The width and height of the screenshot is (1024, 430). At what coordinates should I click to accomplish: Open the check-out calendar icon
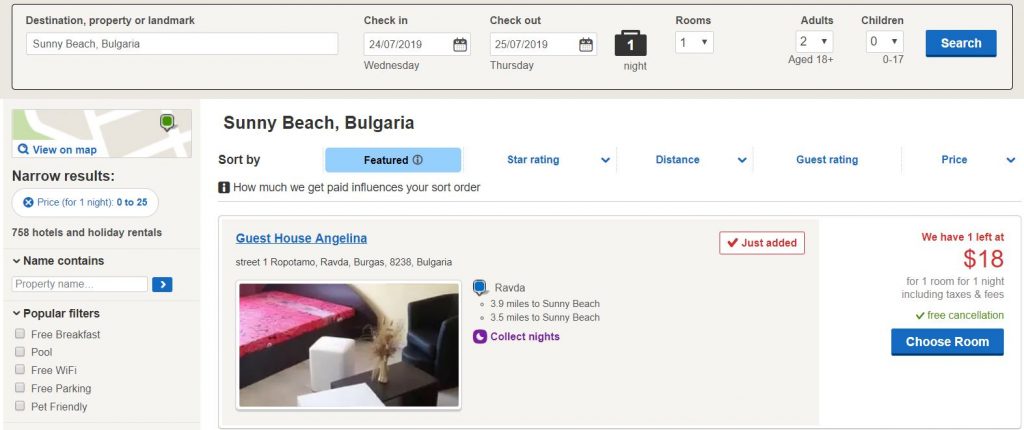pos(586,44)
